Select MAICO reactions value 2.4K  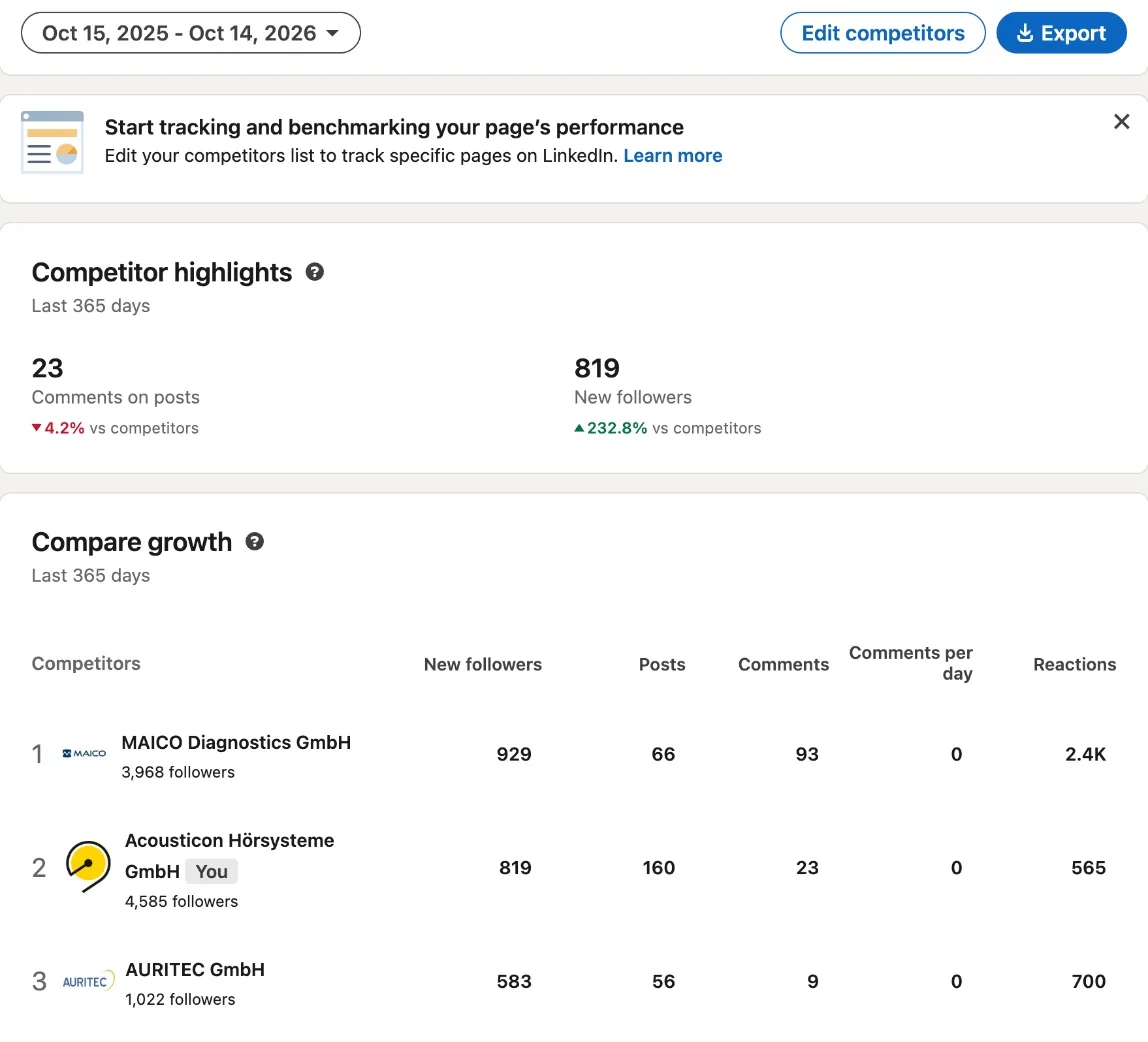(1085, 754)
